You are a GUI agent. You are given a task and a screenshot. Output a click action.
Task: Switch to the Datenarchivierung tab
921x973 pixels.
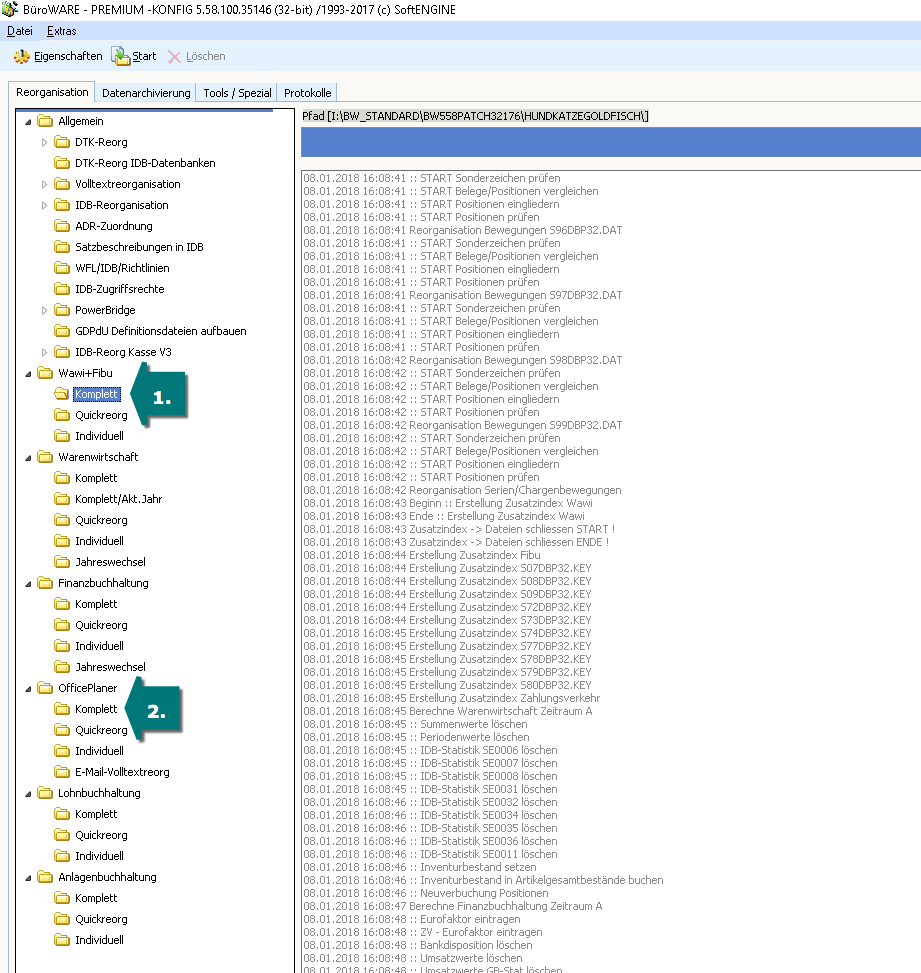(146, 93)
